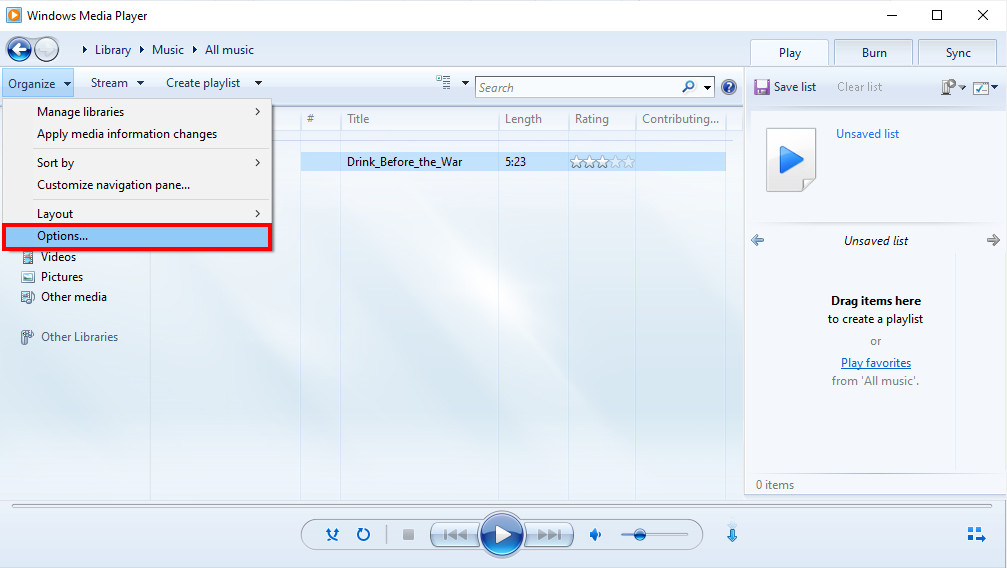Open the Organize dropdown menu
Image resolution: width=1007 pixels, height=568 pixels.
click(39, 84)
